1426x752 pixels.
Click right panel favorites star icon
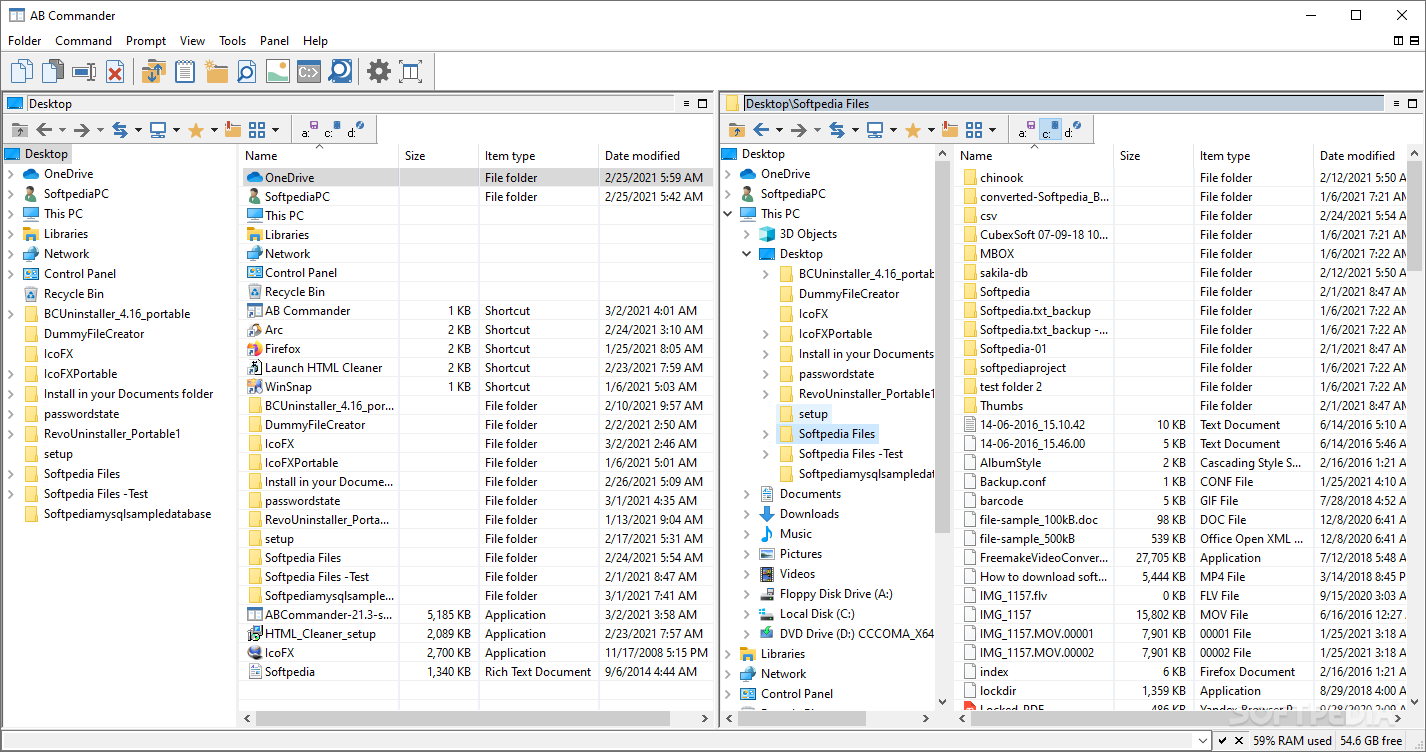(x=913, y=130)
